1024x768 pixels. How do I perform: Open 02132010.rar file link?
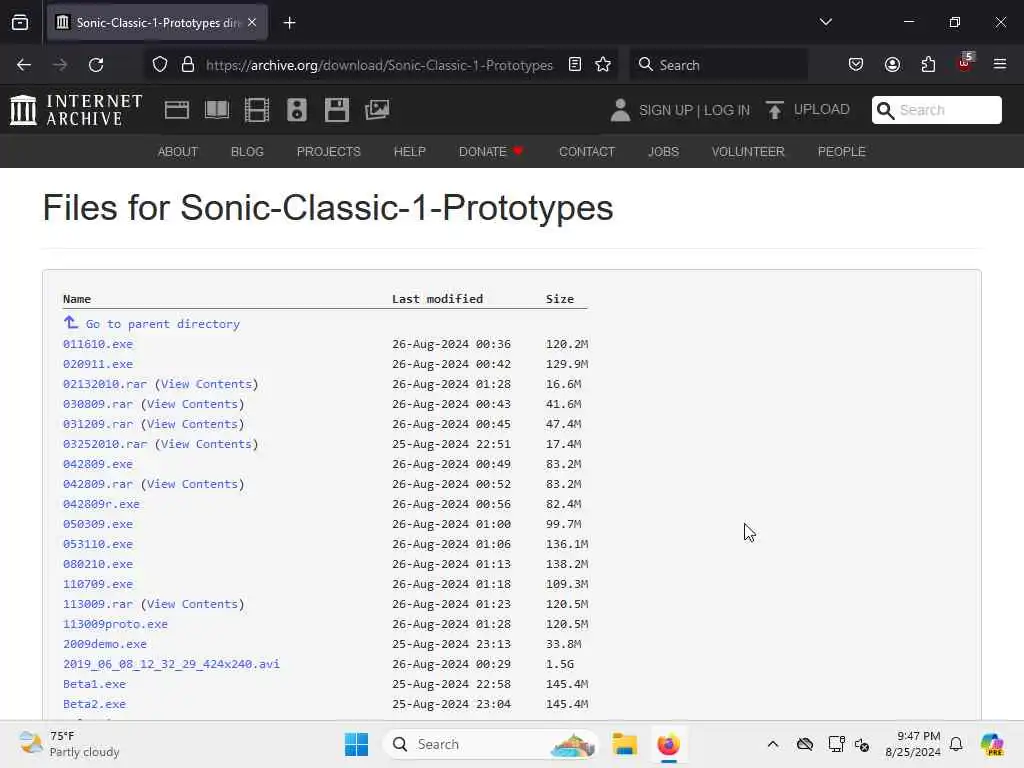coord(105,384)
